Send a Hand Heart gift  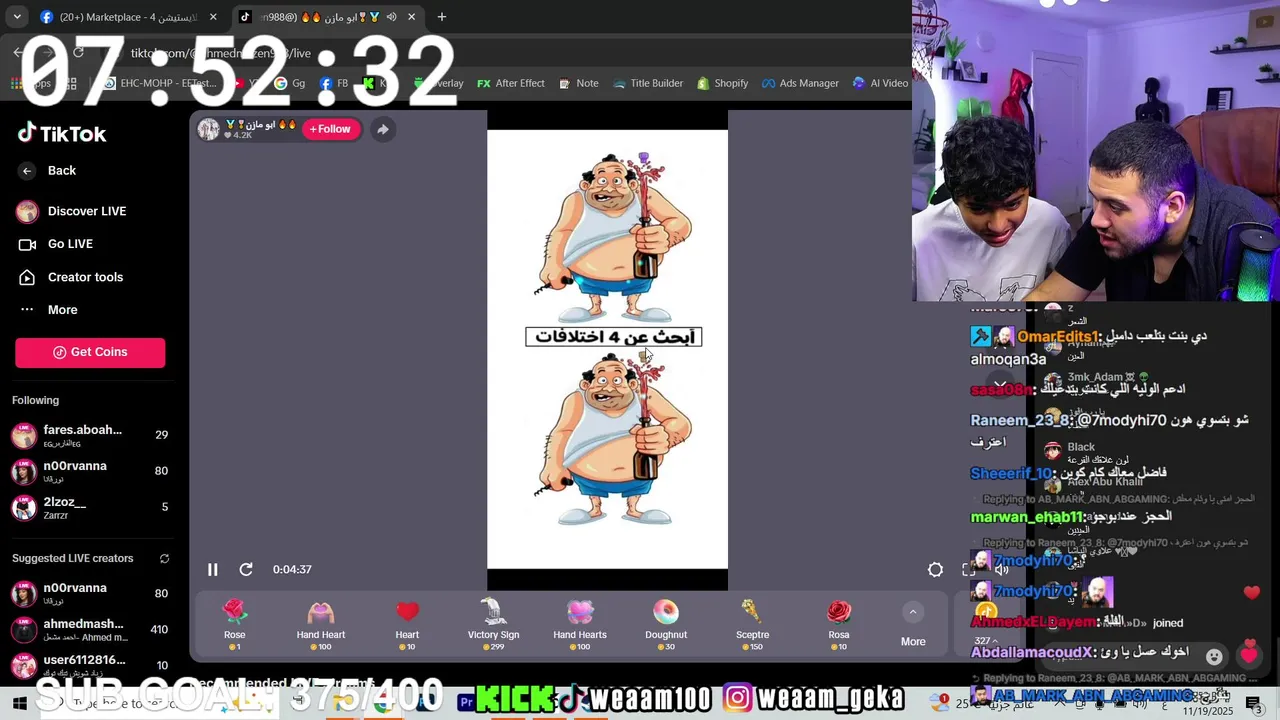coord(321,624)
